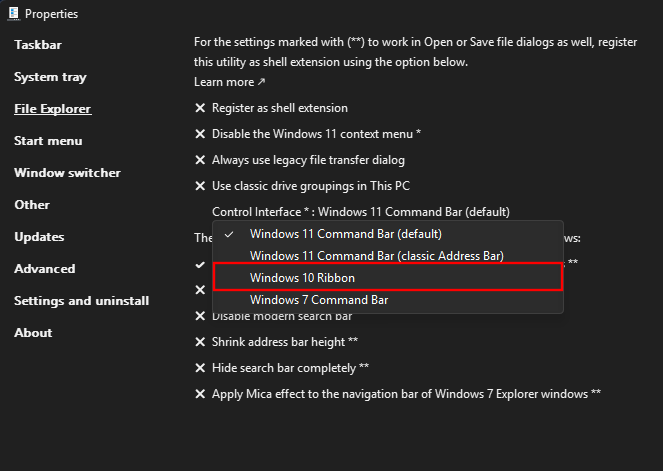Image resolution: width=663 pixels, height=471 pixels.
Task: Pick the Windows 10 Ribbon option
Action: [302, 278]
